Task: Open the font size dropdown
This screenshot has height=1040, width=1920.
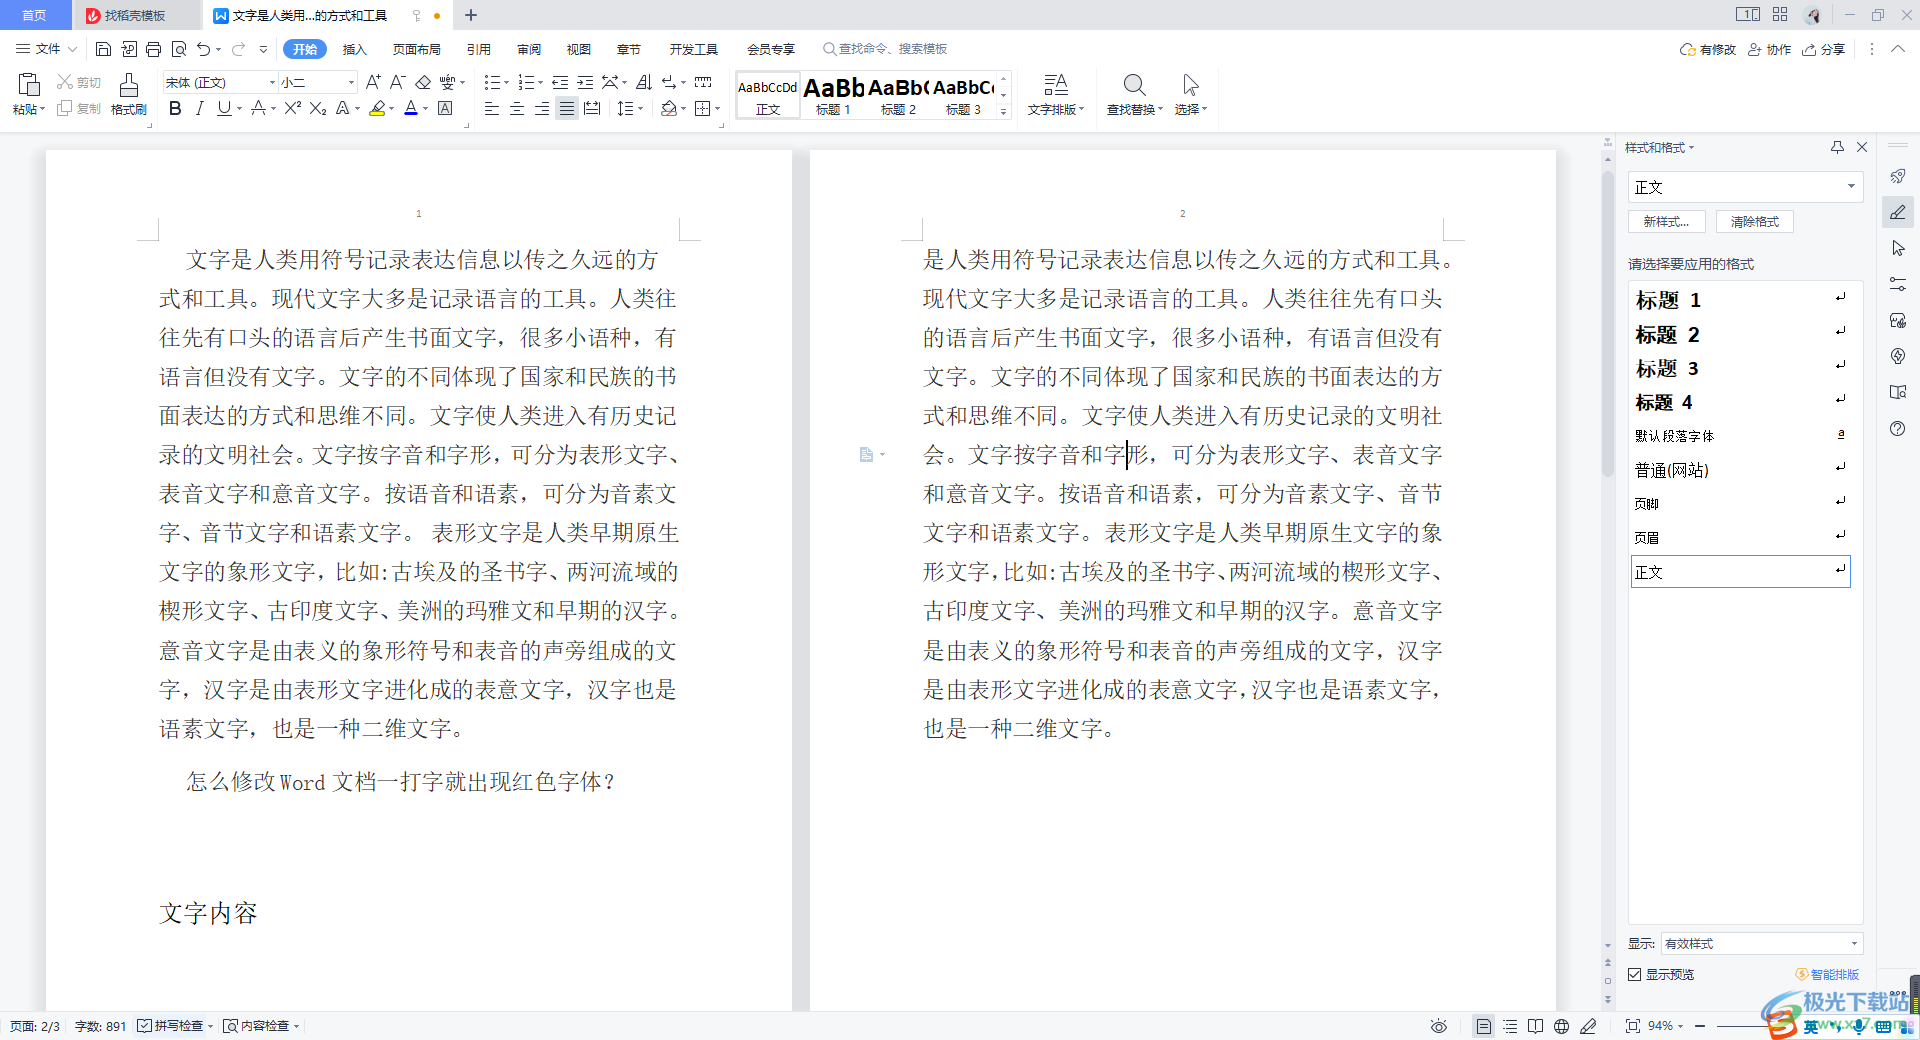Action: 351,82
